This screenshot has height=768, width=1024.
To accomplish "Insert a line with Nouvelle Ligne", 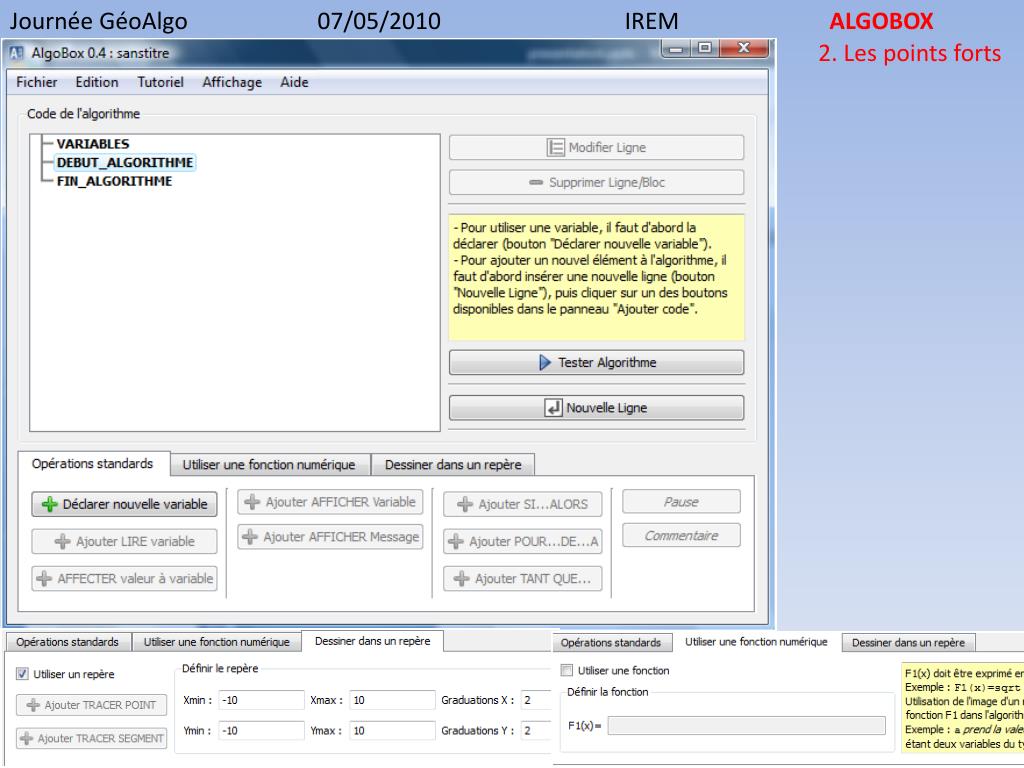I will click(x=596, y=408).
